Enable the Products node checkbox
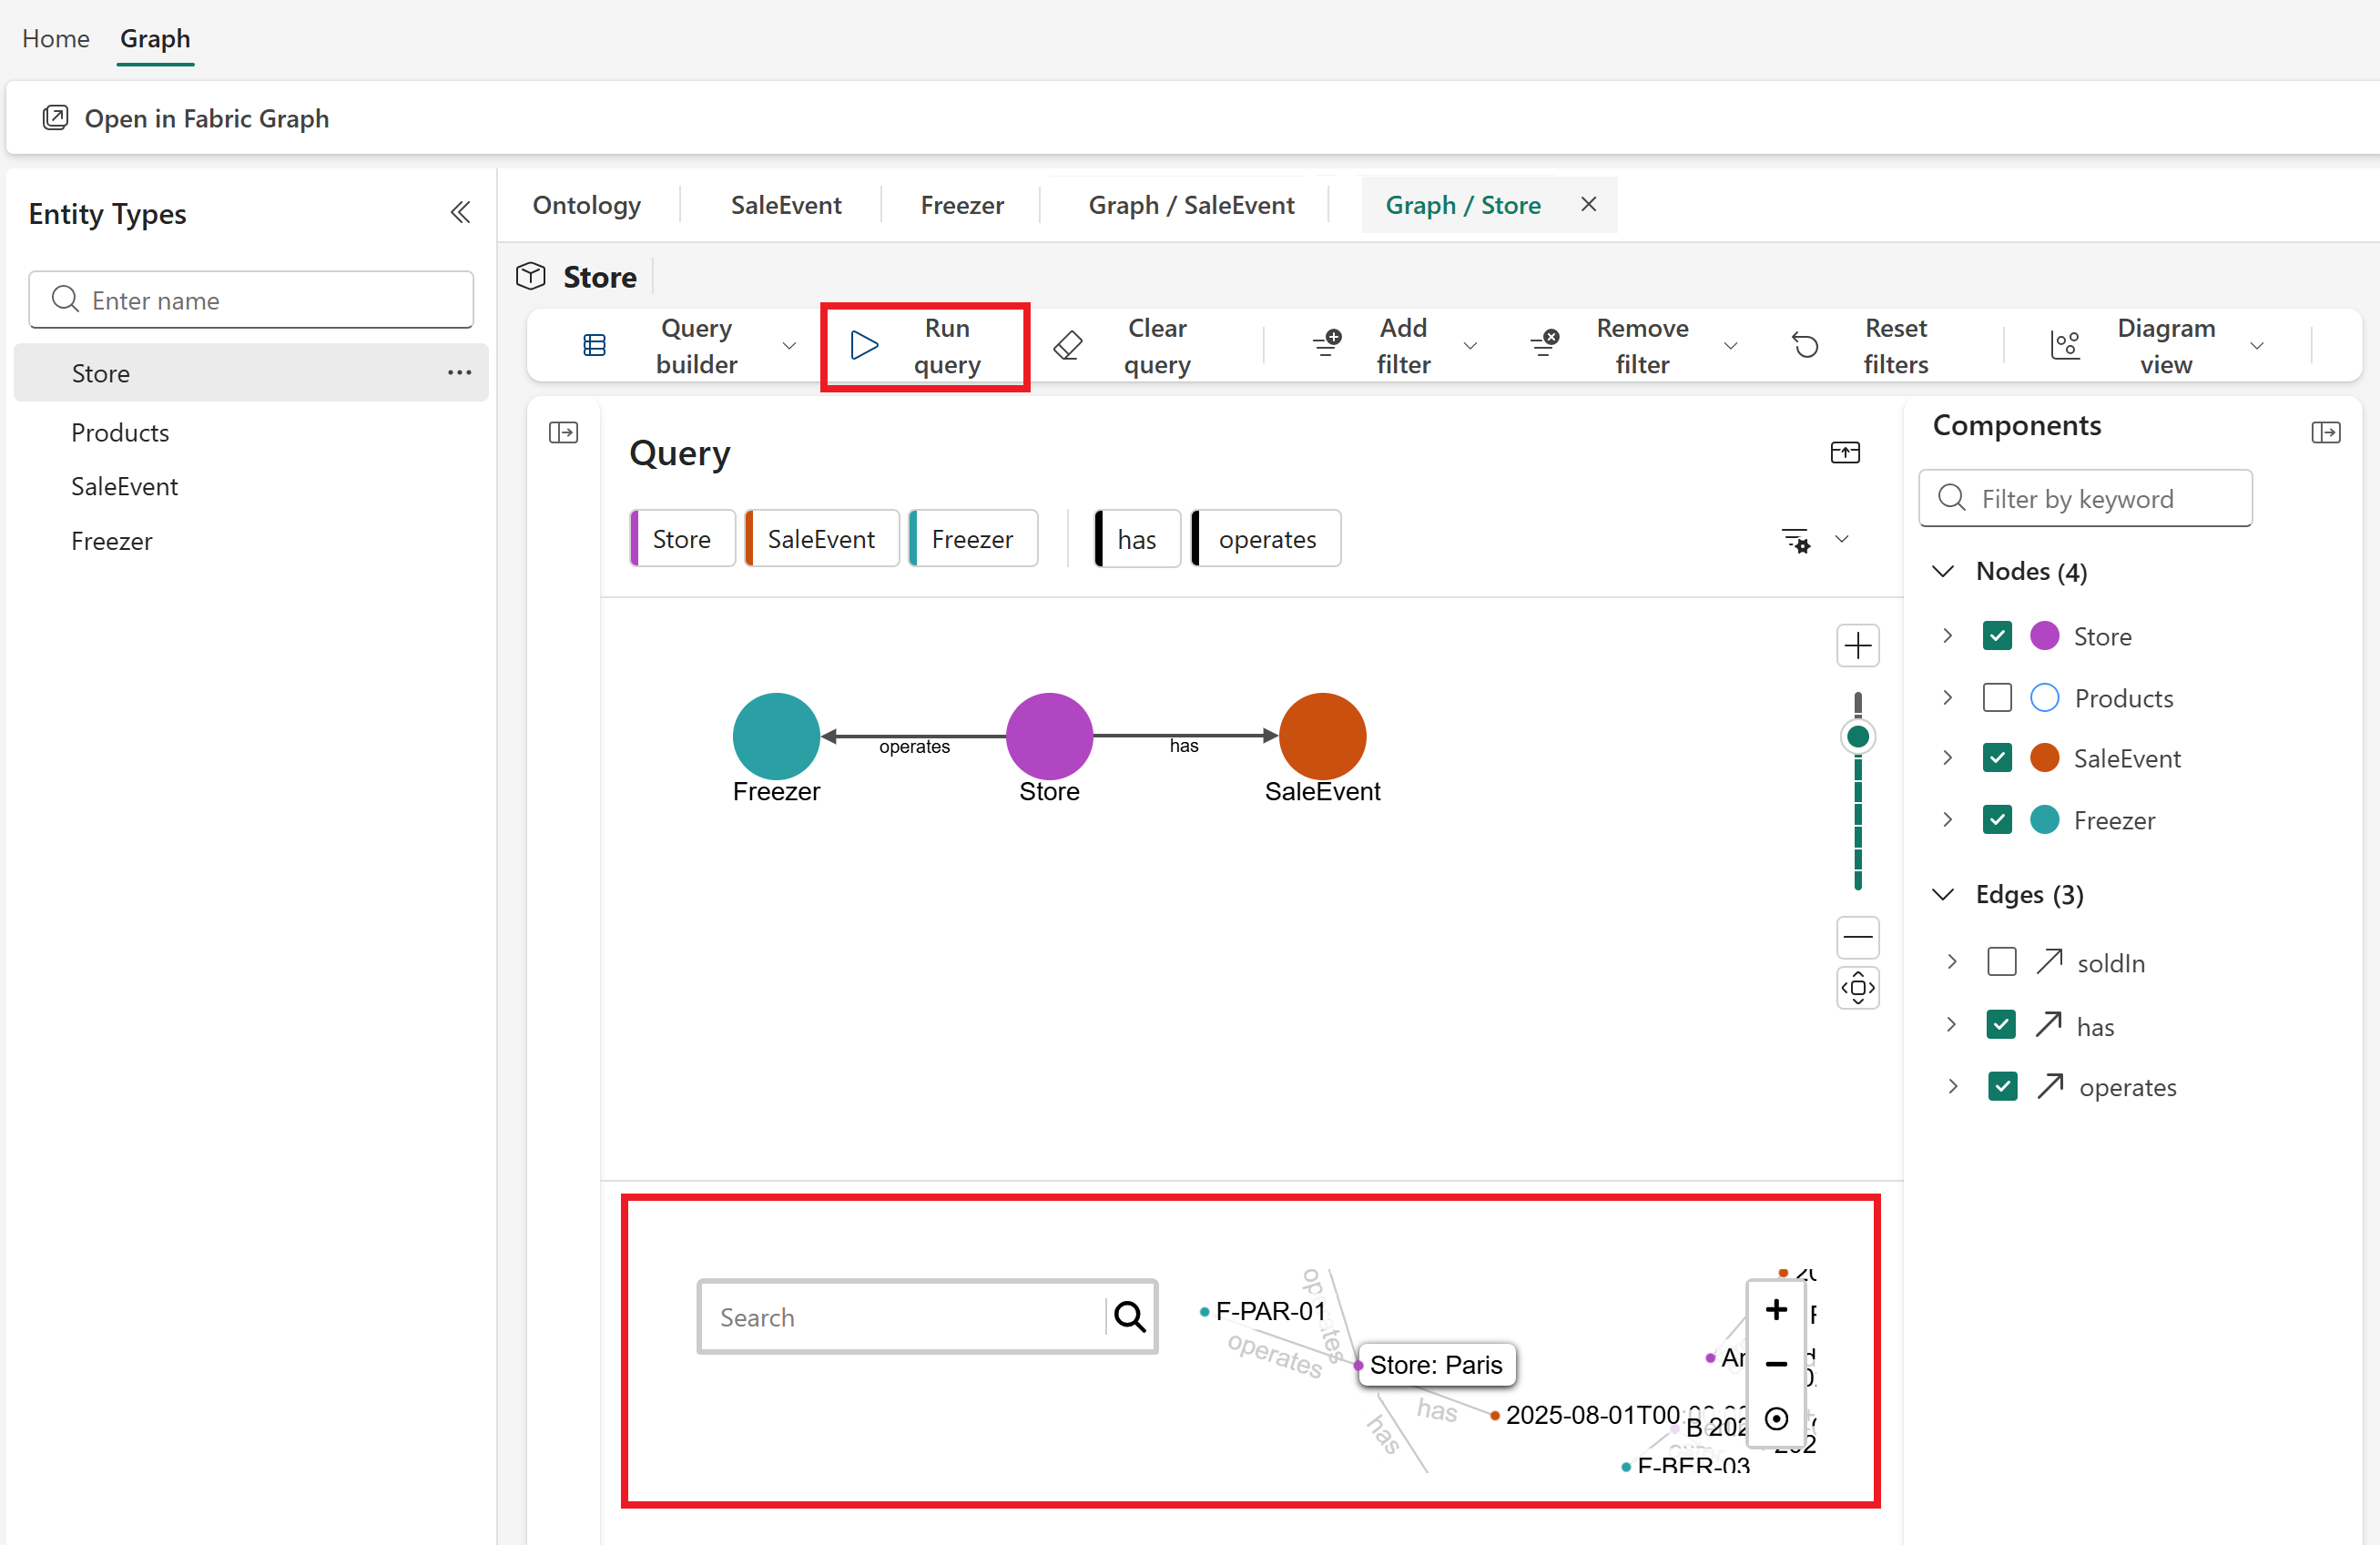Image resolution: width=2380 pixels, height=1545 pixels. pyautogui.click(x=1996, y=698)
